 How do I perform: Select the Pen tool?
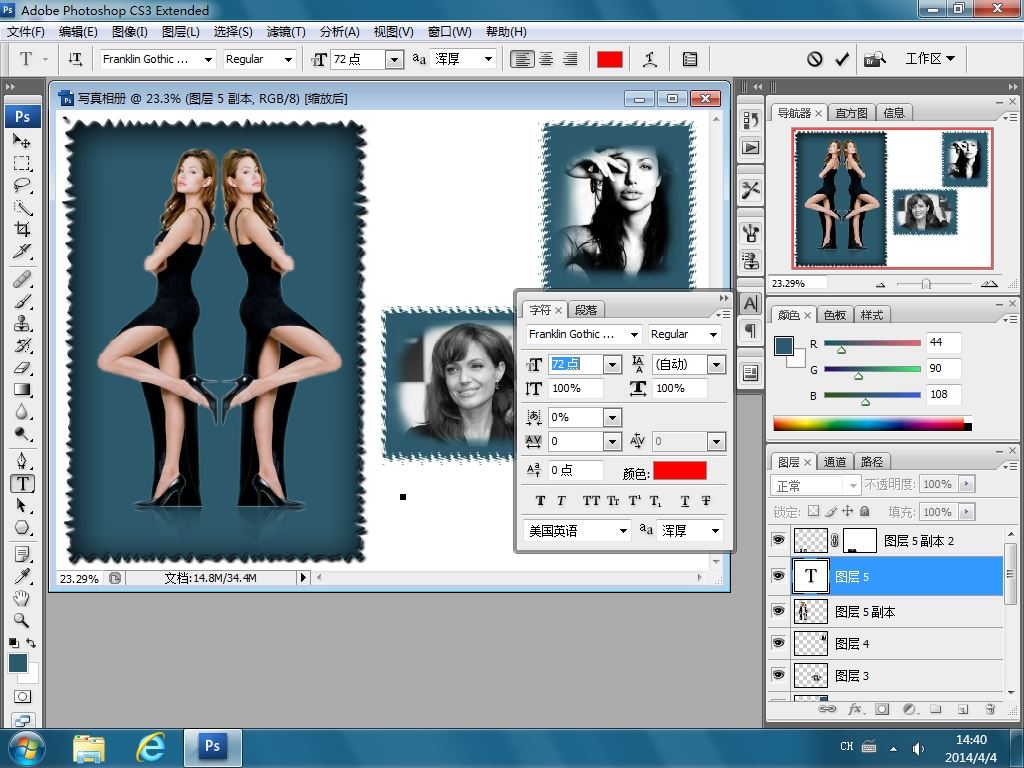click(x=22, y=460)
